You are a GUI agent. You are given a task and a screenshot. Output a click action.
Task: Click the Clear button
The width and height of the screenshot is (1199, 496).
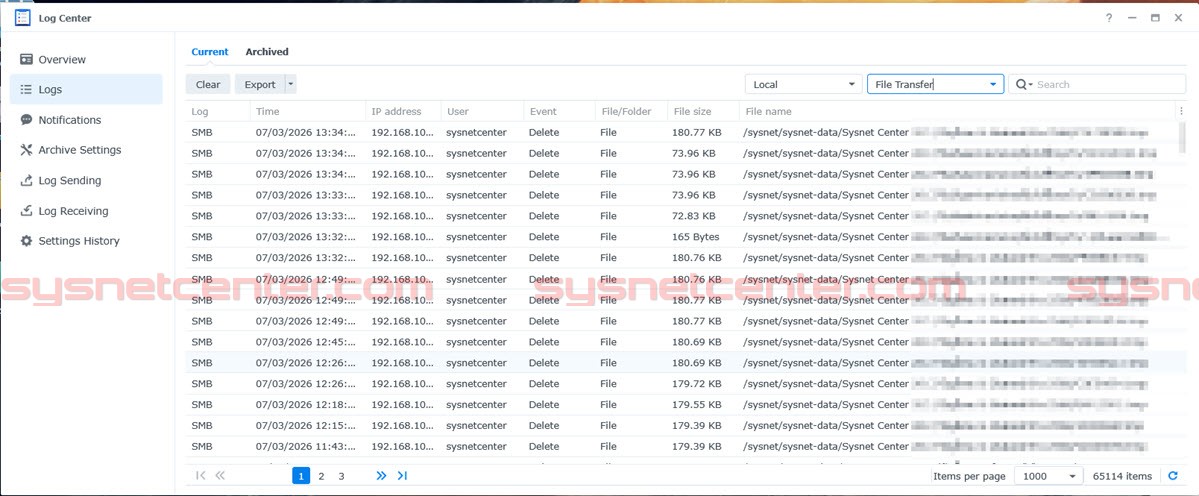208,85
